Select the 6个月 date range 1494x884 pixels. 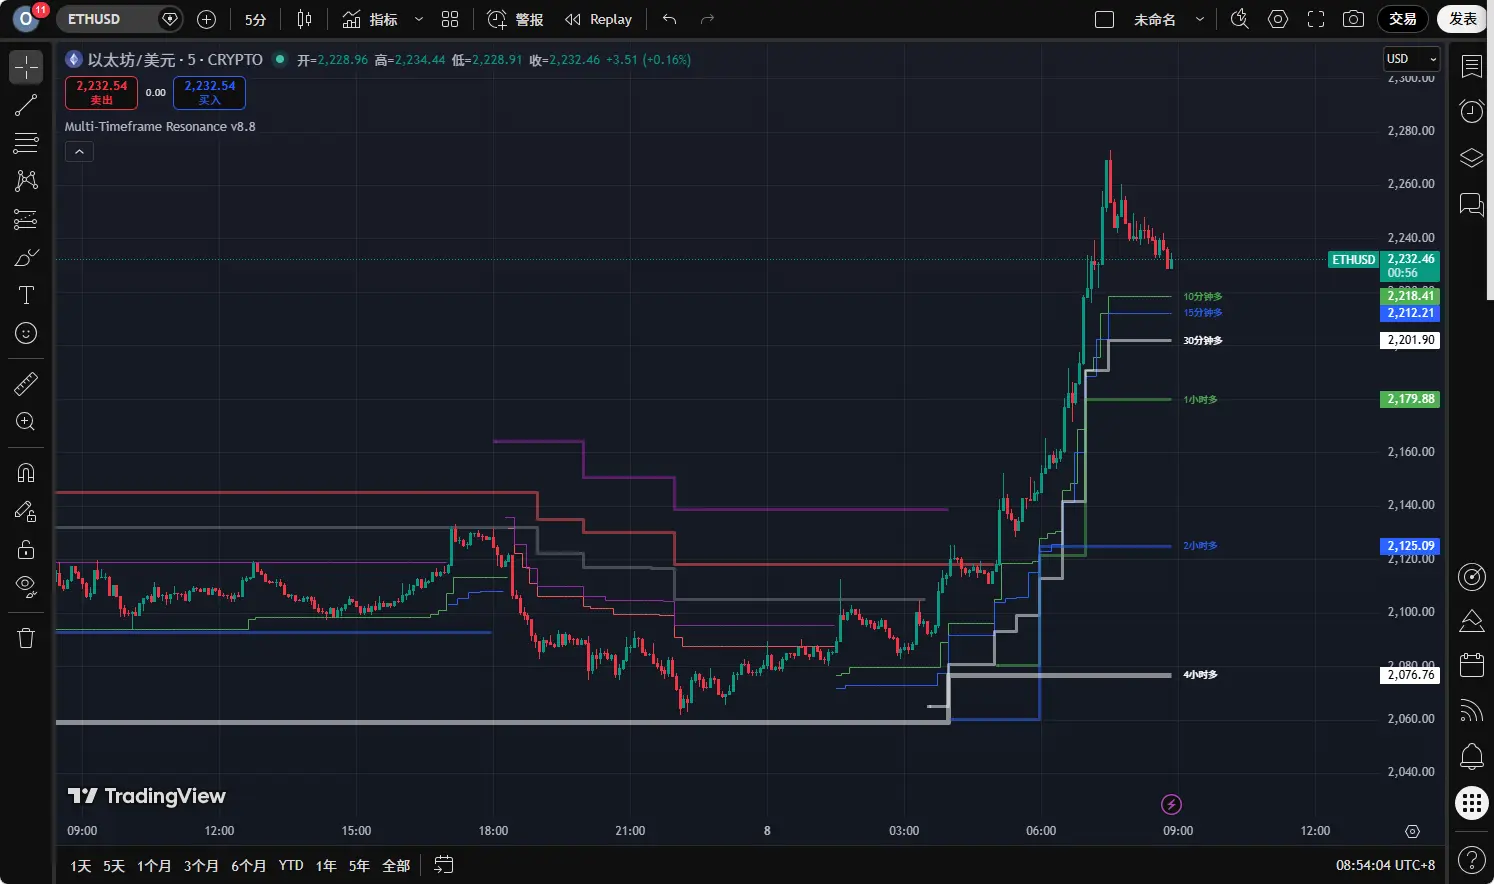248,866
